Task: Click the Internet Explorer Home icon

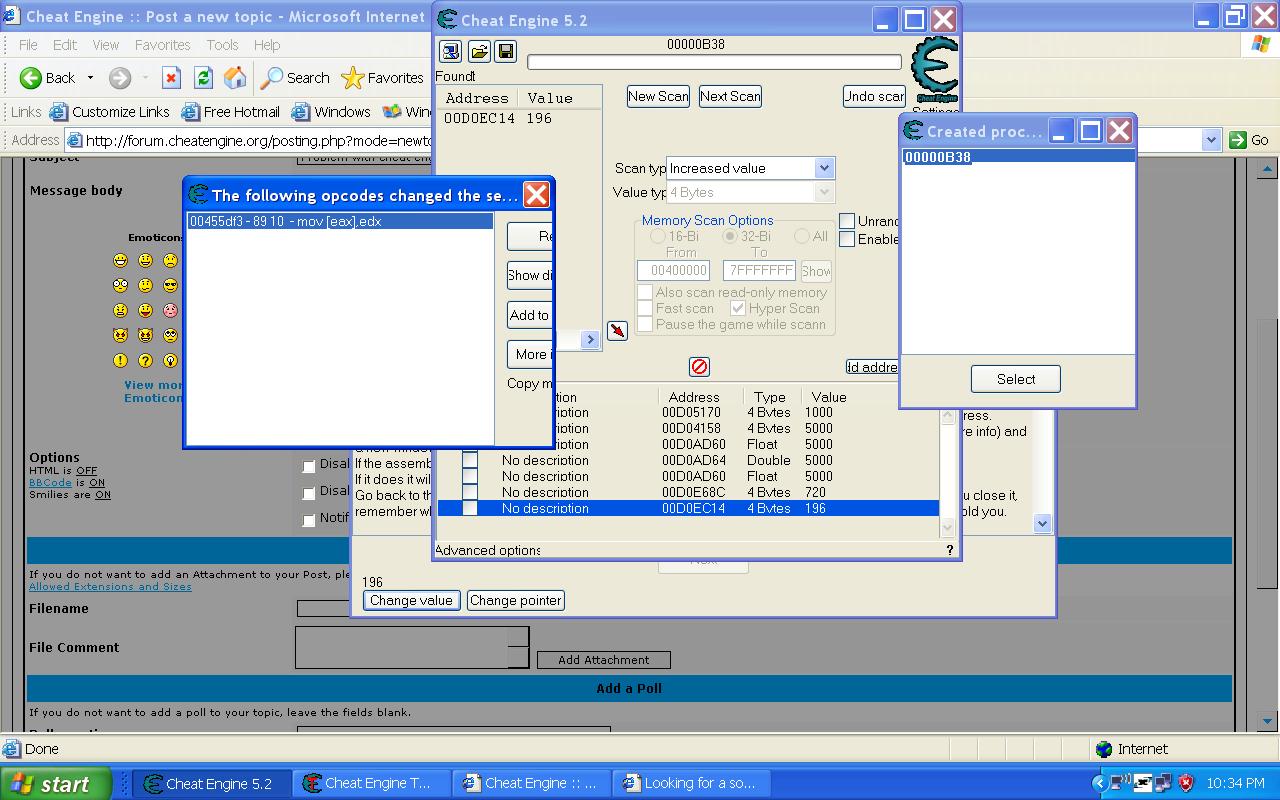Action: 235,78
